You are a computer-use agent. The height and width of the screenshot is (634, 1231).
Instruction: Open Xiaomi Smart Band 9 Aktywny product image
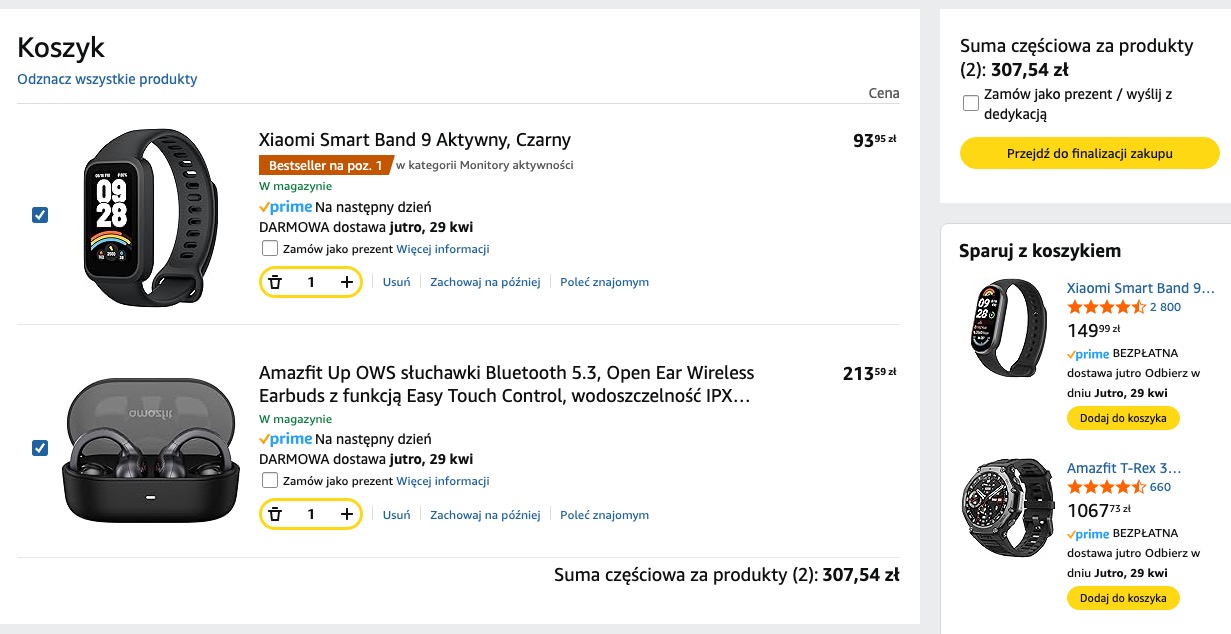tap(150, 215)
